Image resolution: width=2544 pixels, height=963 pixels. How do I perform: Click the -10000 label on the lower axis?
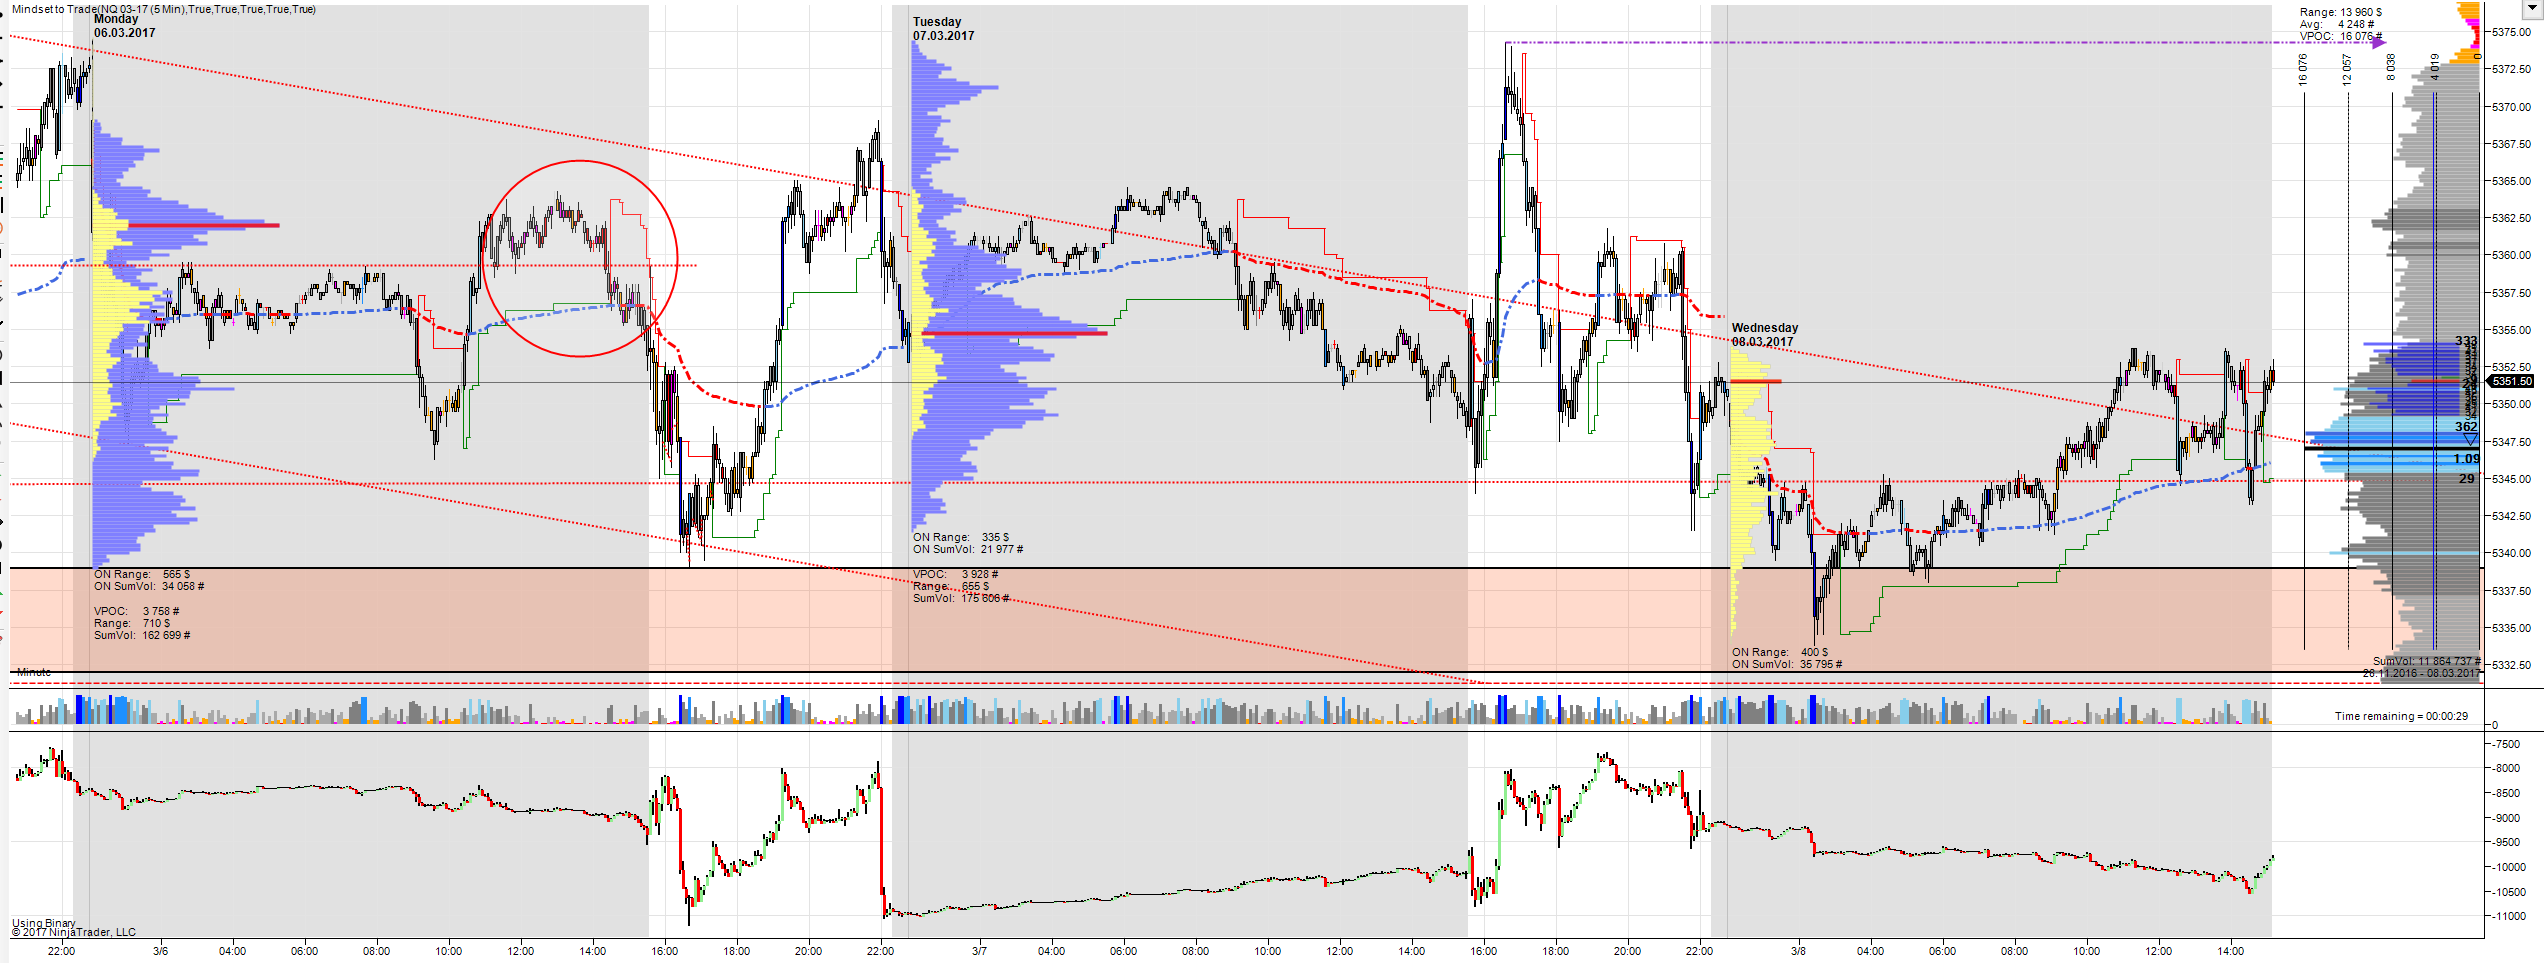(2507, 867)
